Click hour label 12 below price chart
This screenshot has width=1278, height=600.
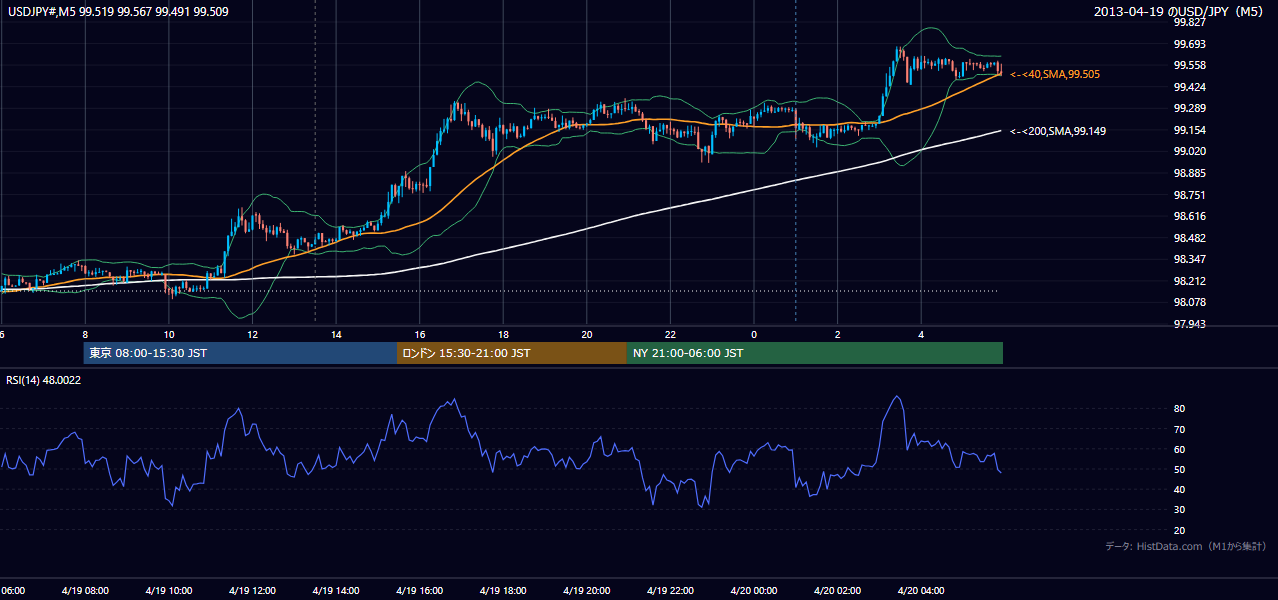pyautogui.click(x=252, y=334)
